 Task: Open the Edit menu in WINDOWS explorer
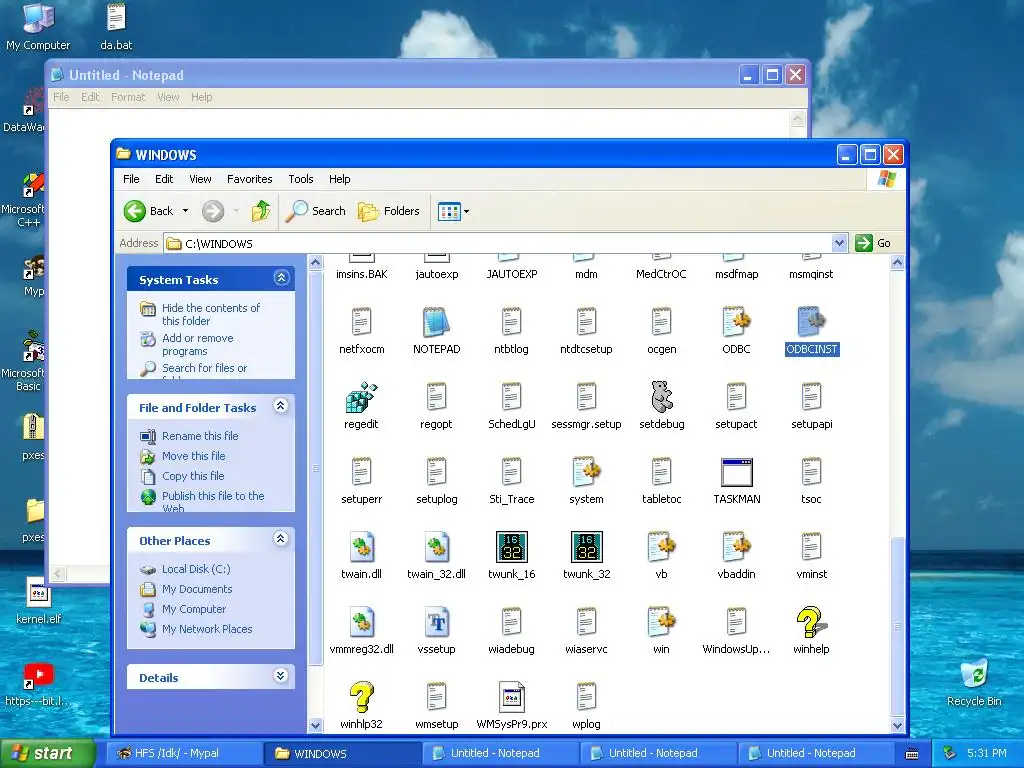coord(164,179)
